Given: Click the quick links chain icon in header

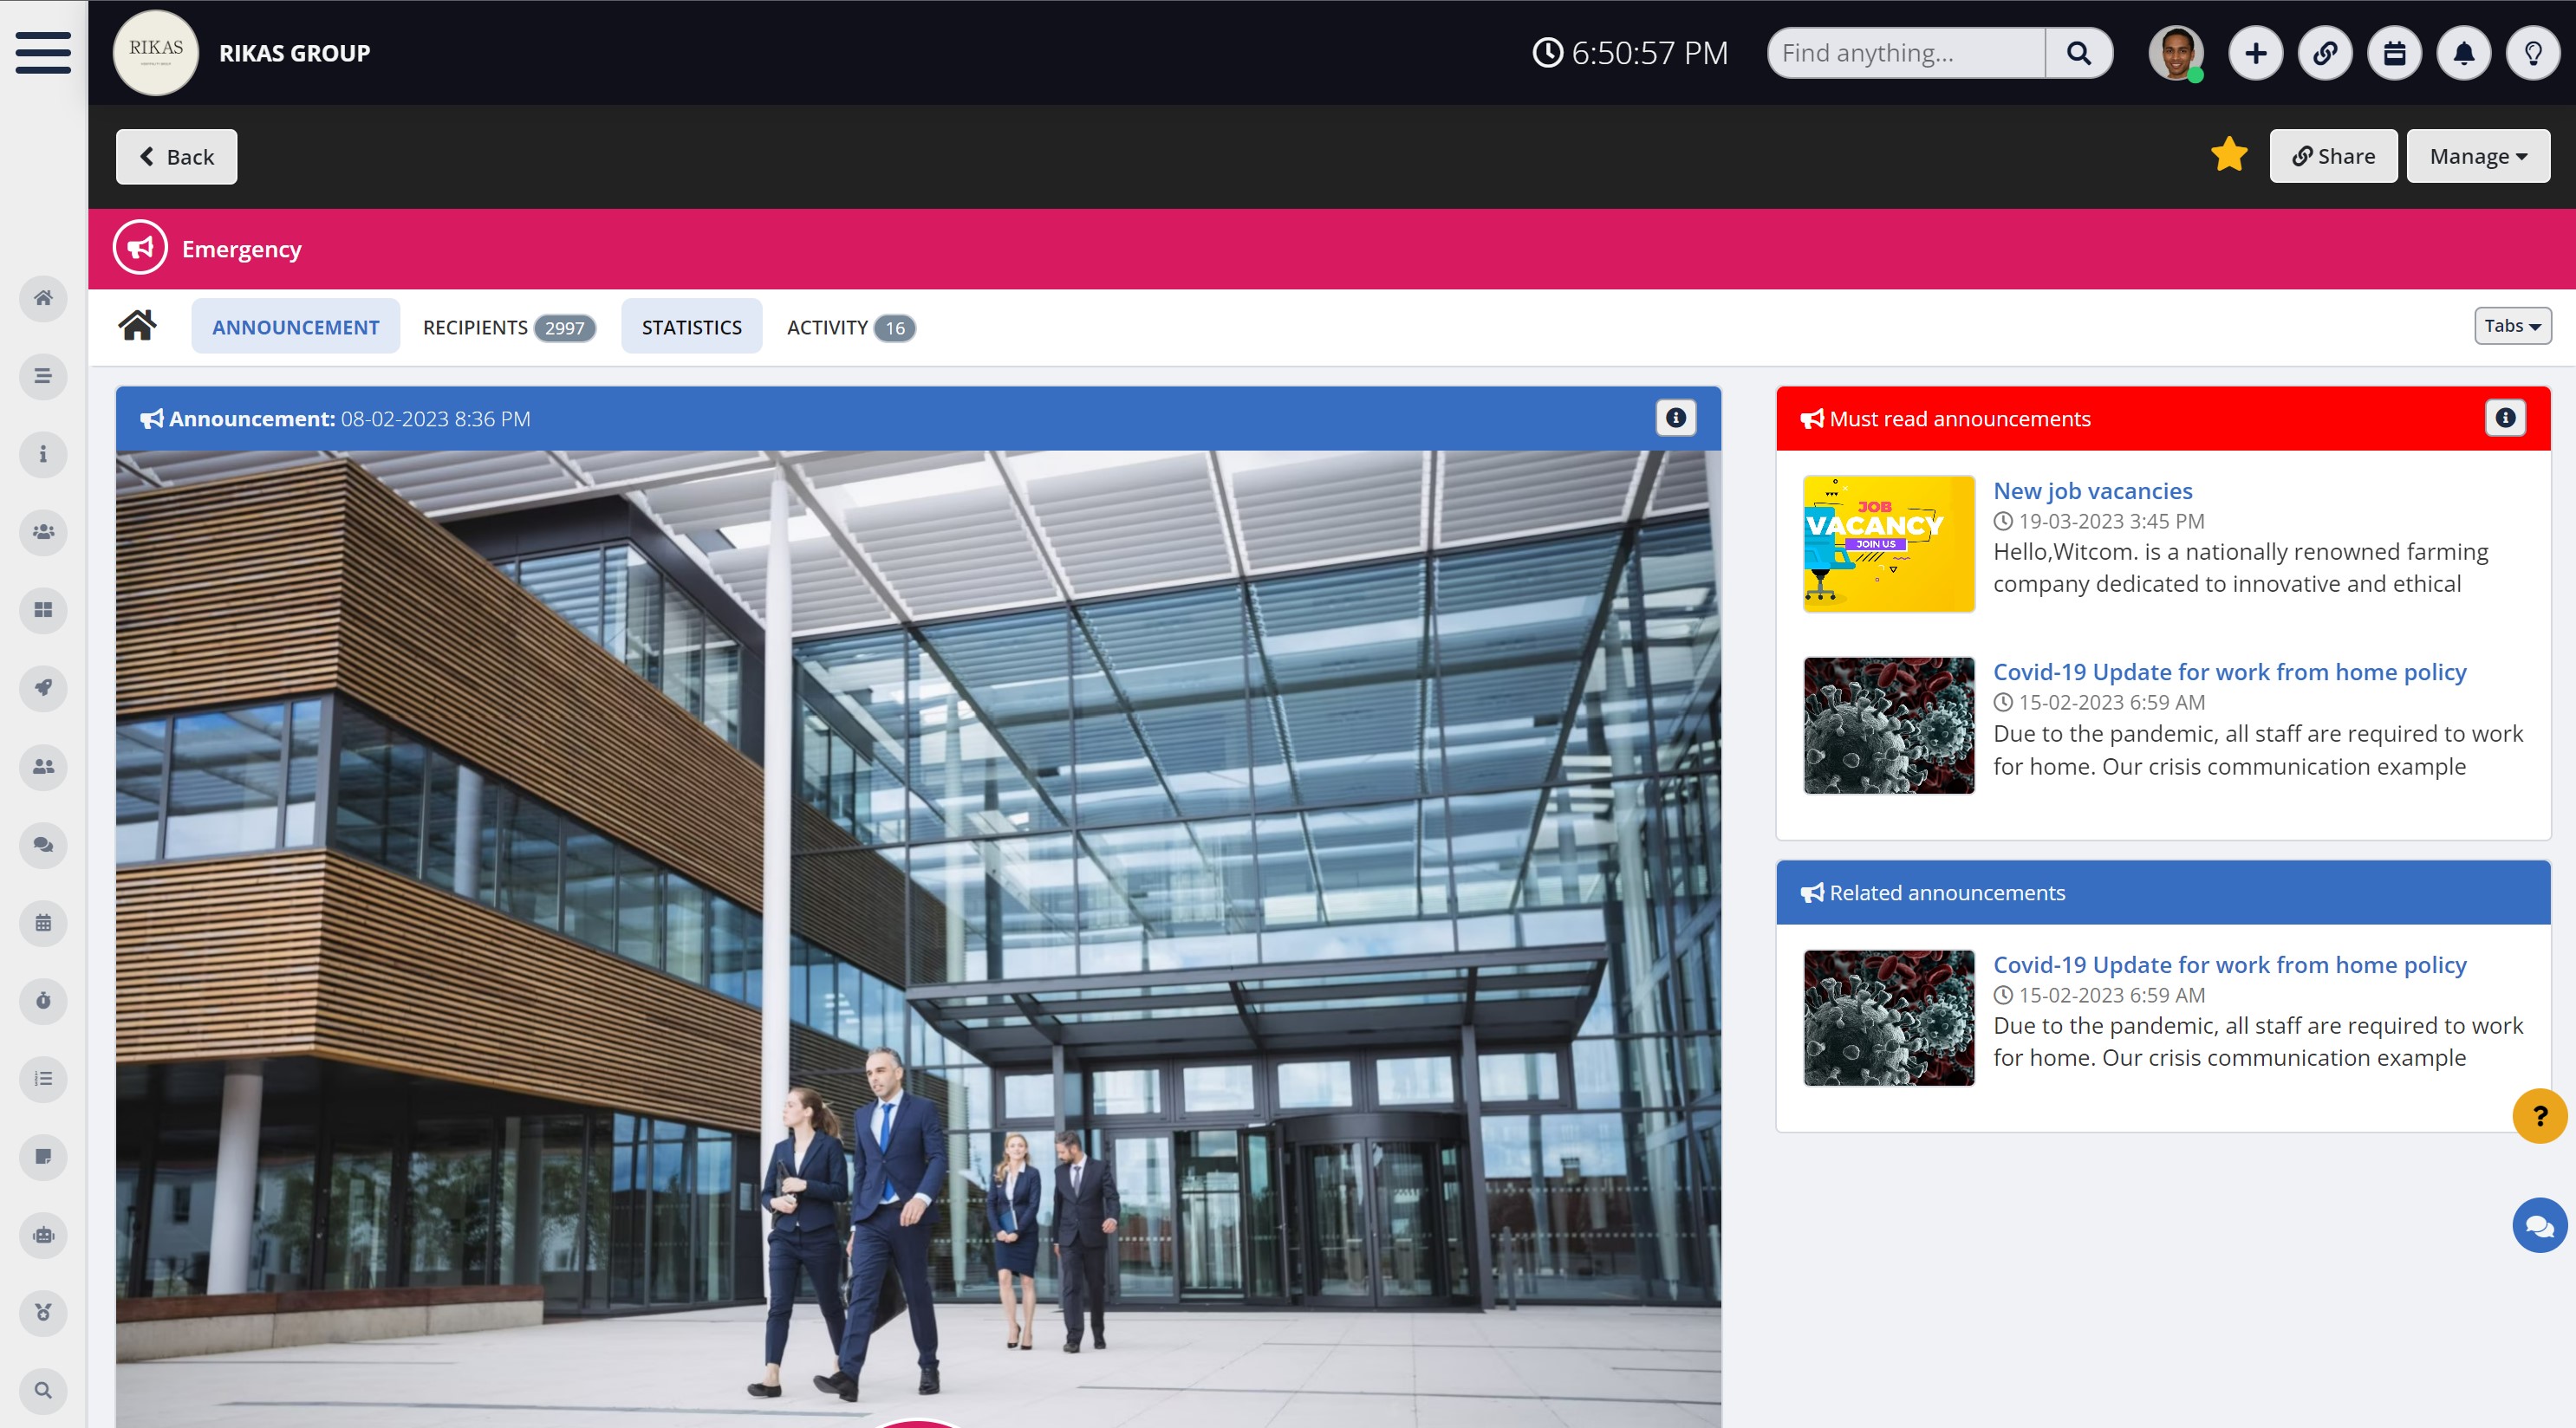Looking at the screenshot, I should 2325,53.
